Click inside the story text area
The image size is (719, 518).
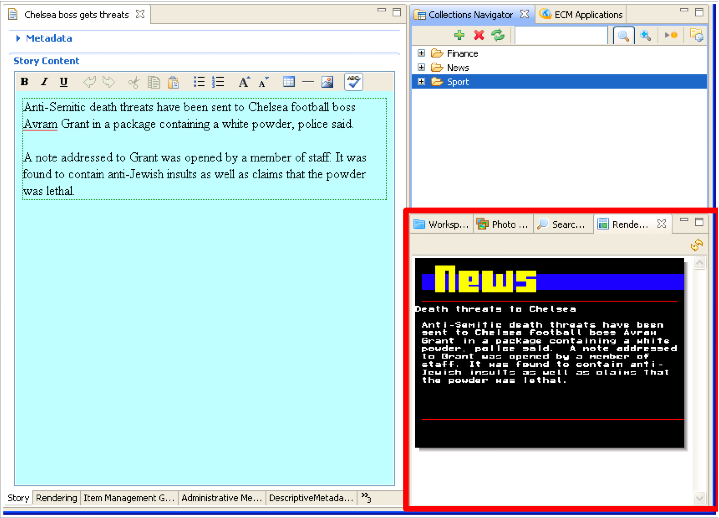(x=205, y=288)
